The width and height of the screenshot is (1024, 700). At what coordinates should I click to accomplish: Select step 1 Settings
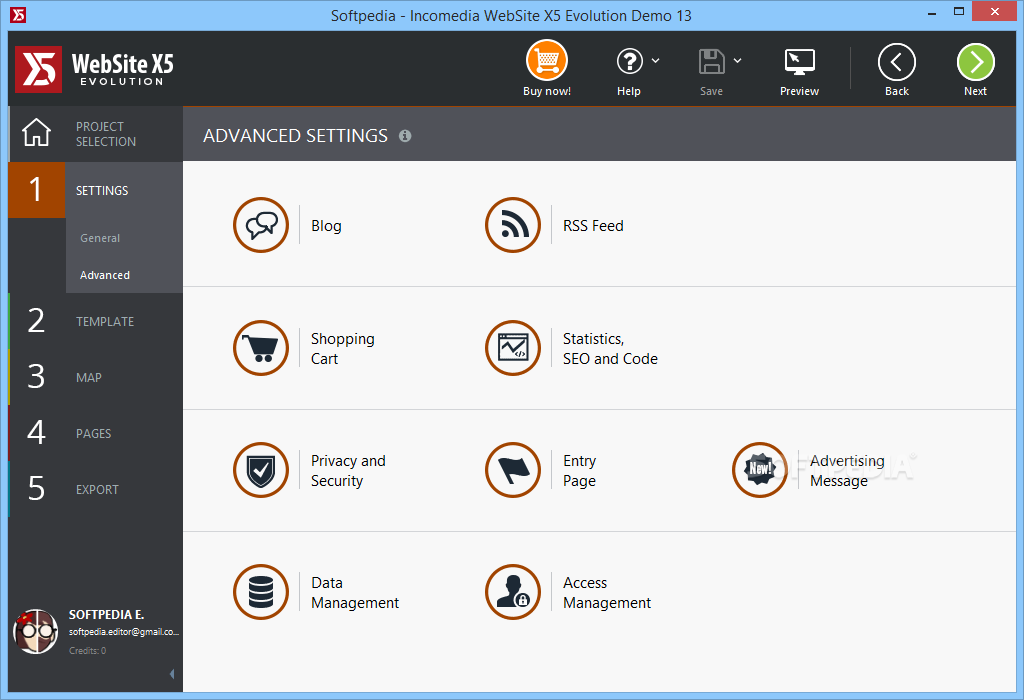96,190
